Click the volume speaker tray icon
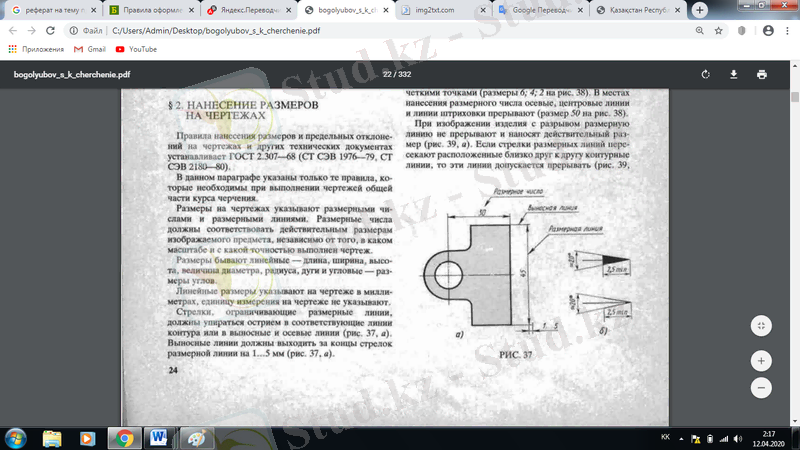Viewport: 800px width, 450px height. [x=738, y=439]
